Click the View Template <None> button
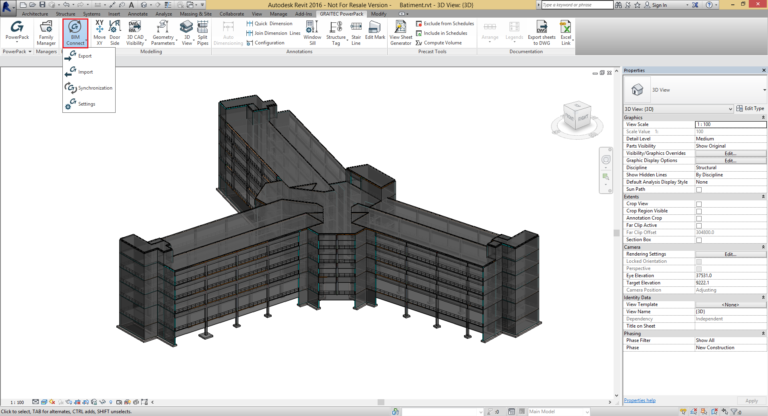 pyautogui.click(x=730, y=305)
